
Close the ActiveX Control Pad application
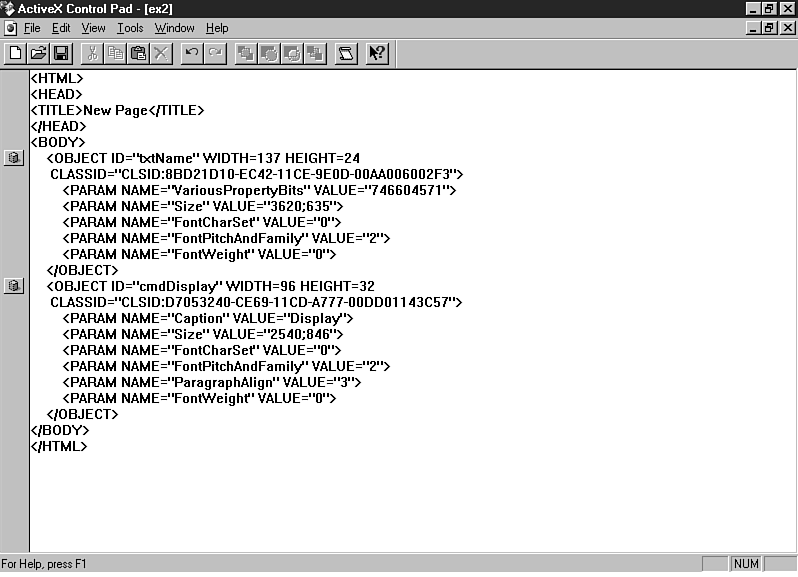[x=788, y=9]
